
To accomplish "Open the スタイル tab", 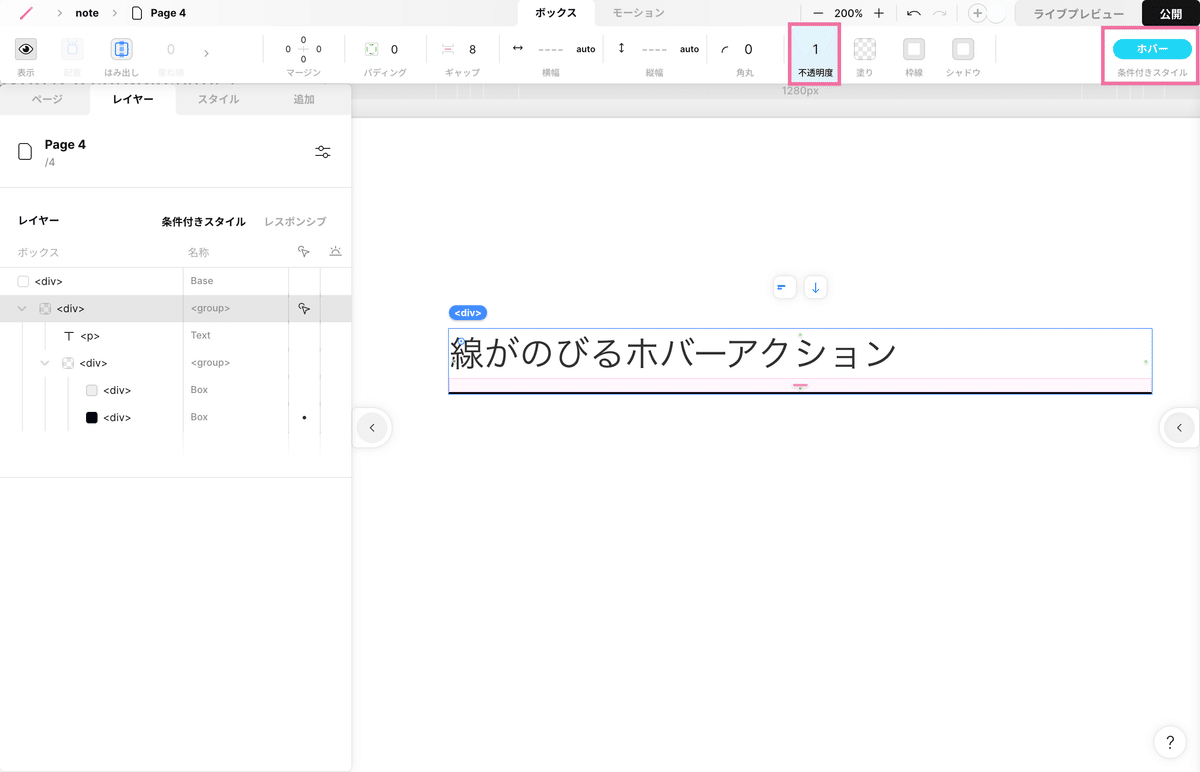I will pyautogui.click(x=218, y=99).
